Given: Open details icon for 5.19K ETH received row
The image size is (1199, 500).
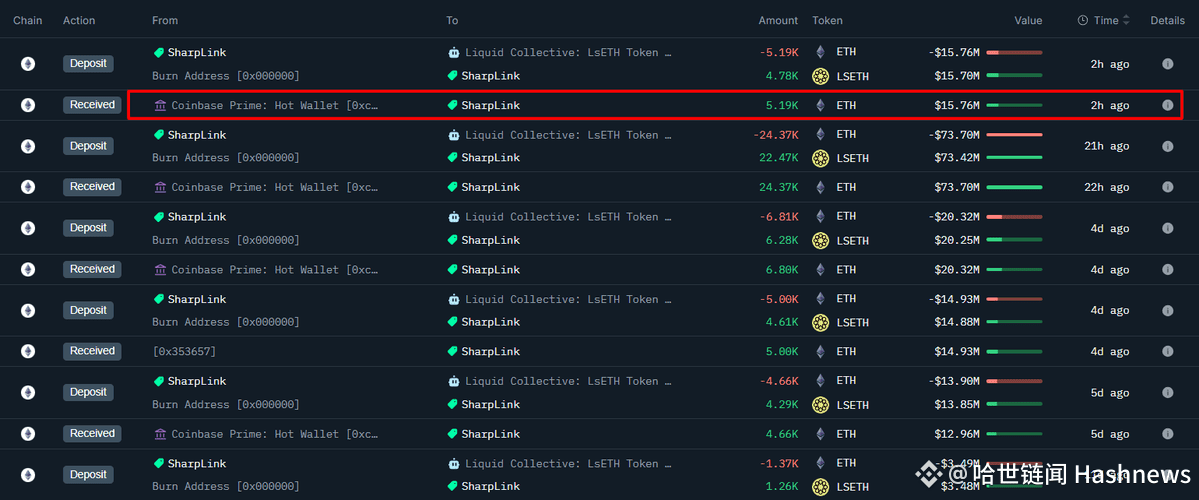Looking at the screenshot, I should click(1167, 105).
